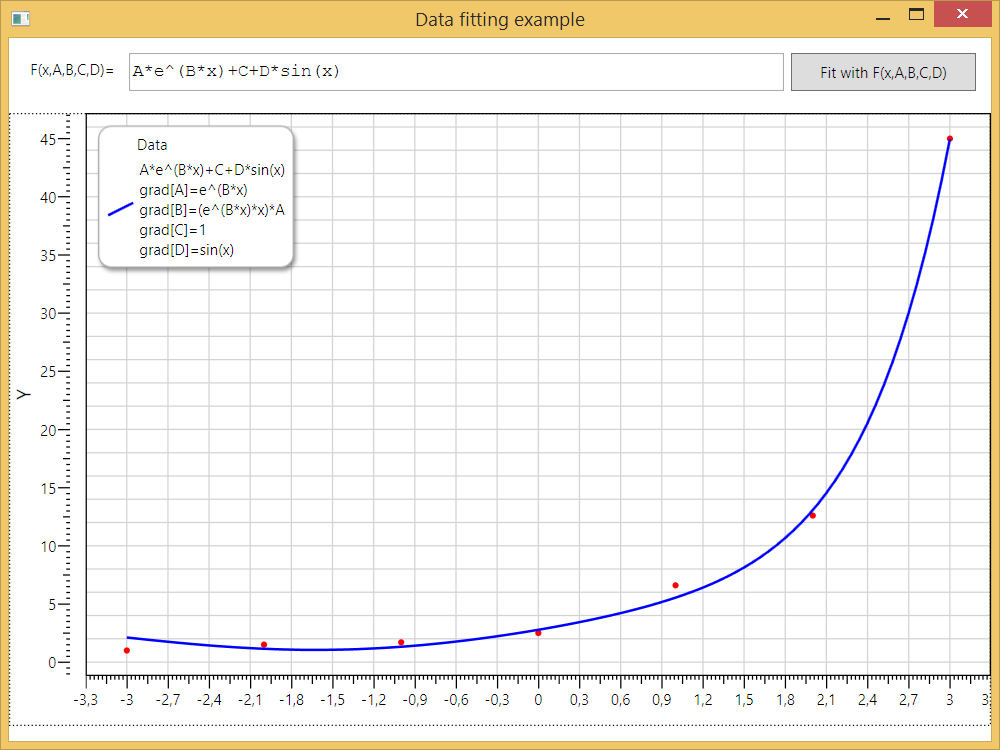This screenshot has height=750, width=1000.
Task: Click the red data point at x=-3
Action: pos(127,651)
